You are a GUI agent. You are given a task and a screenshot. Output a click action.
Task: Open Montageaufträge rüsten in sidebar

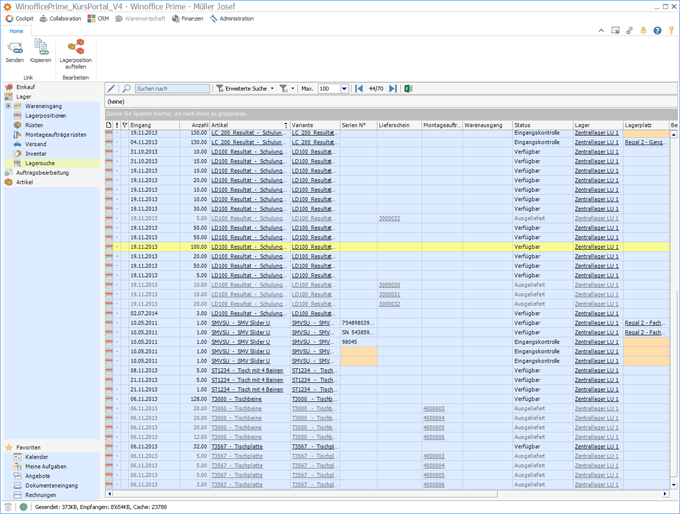pyautogui.click(x=56, y=135)
